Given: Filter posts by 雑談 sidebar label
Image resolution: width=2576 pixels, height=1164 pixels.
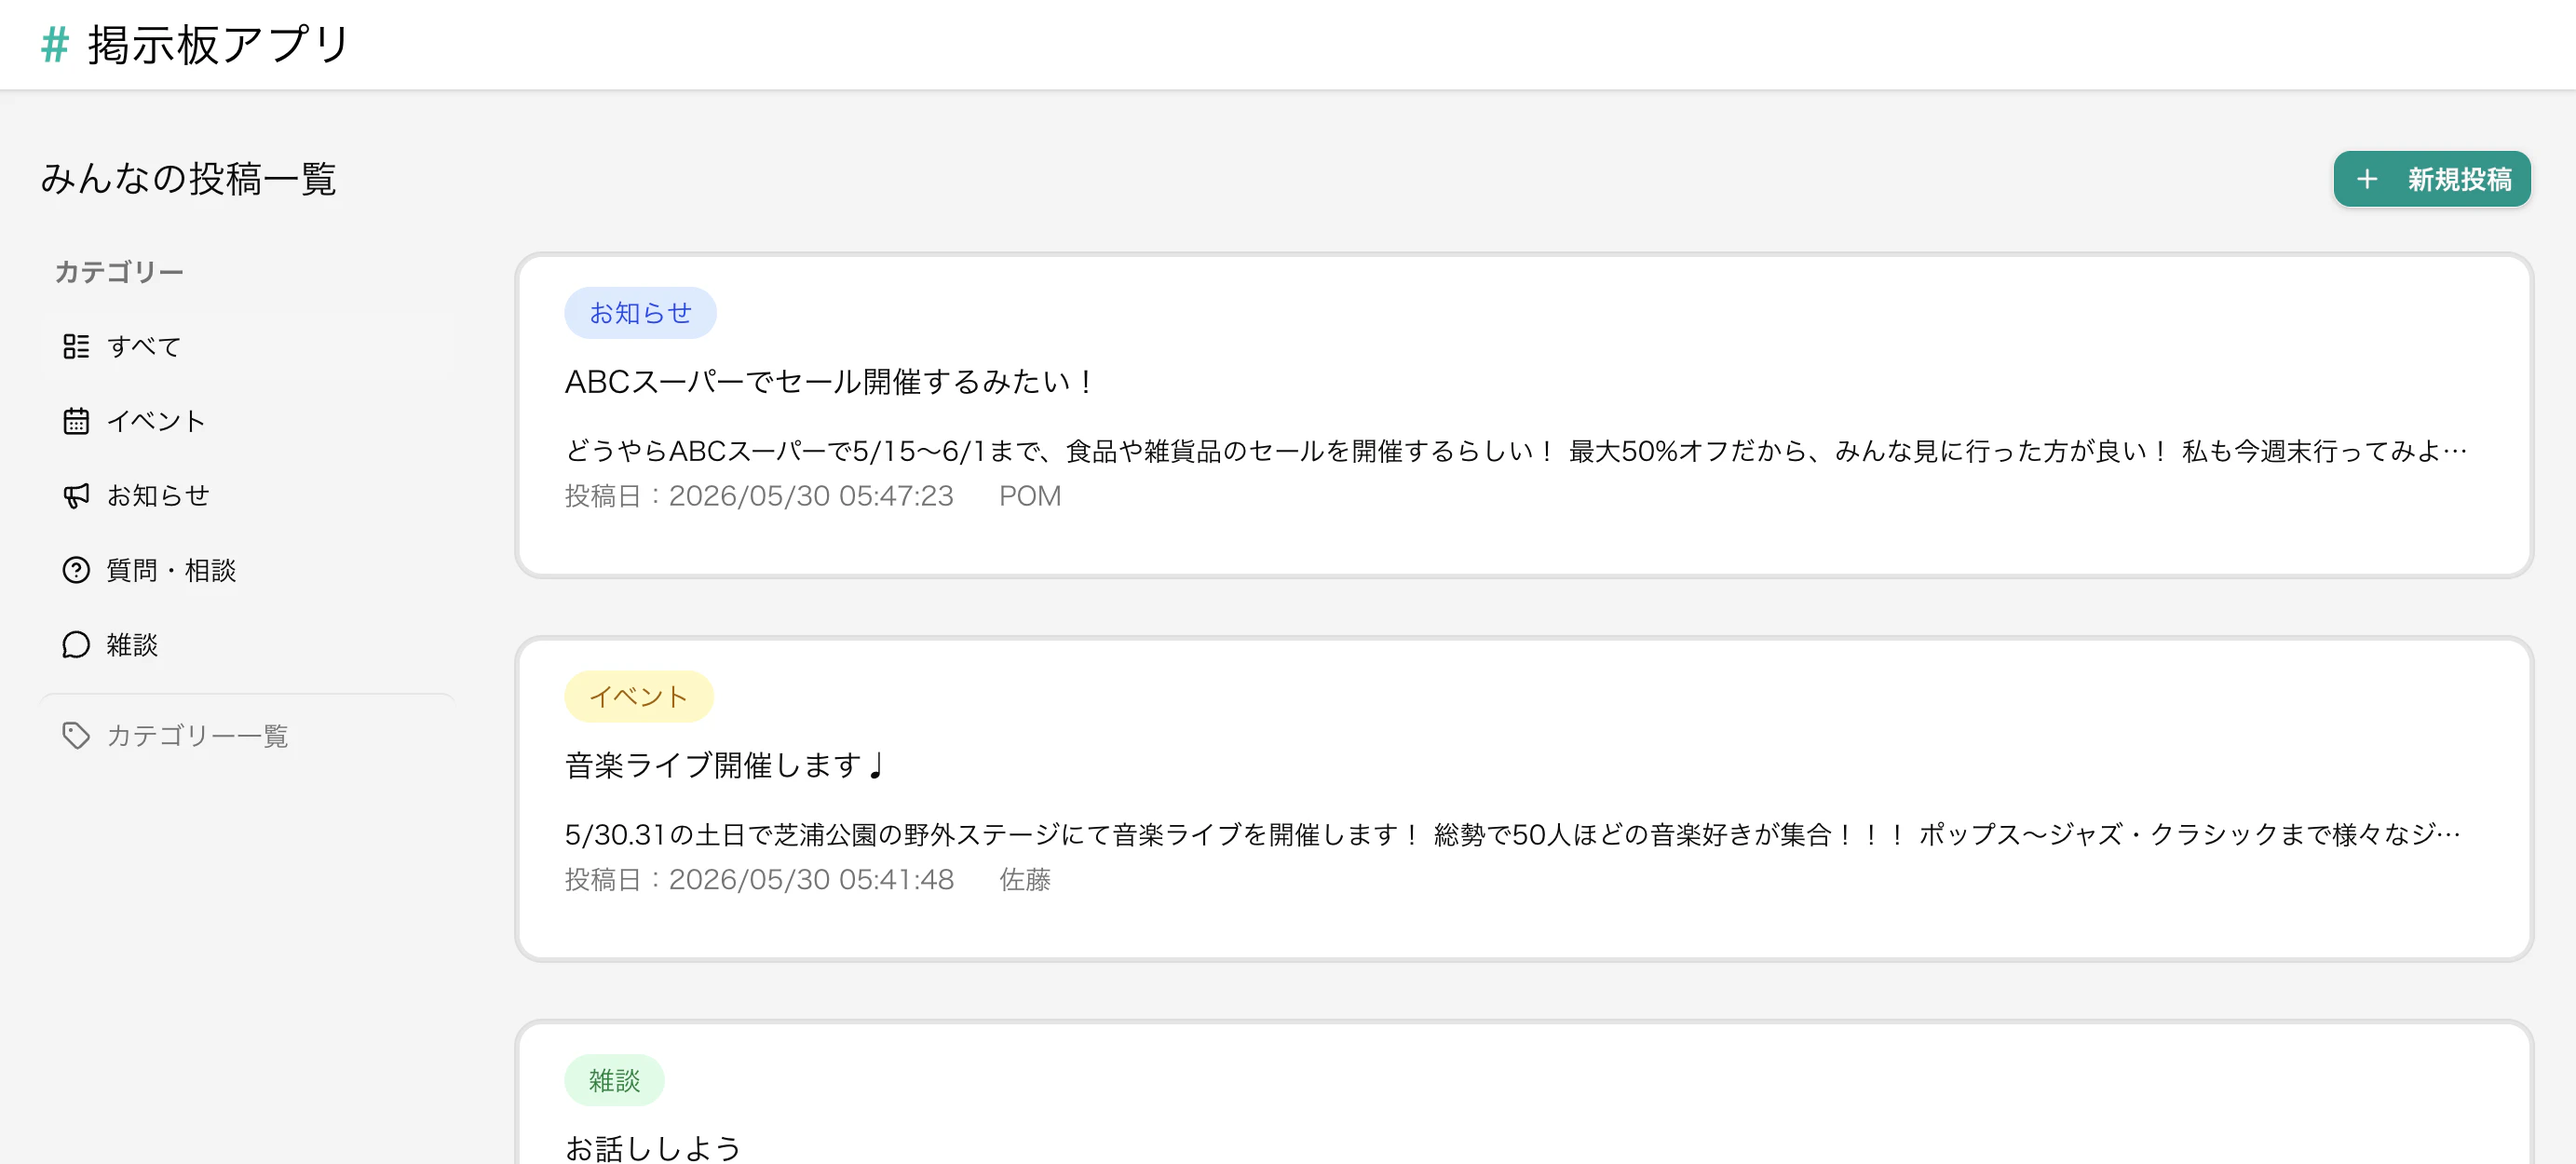Looking at the screenshot, I should pos(132,645).
